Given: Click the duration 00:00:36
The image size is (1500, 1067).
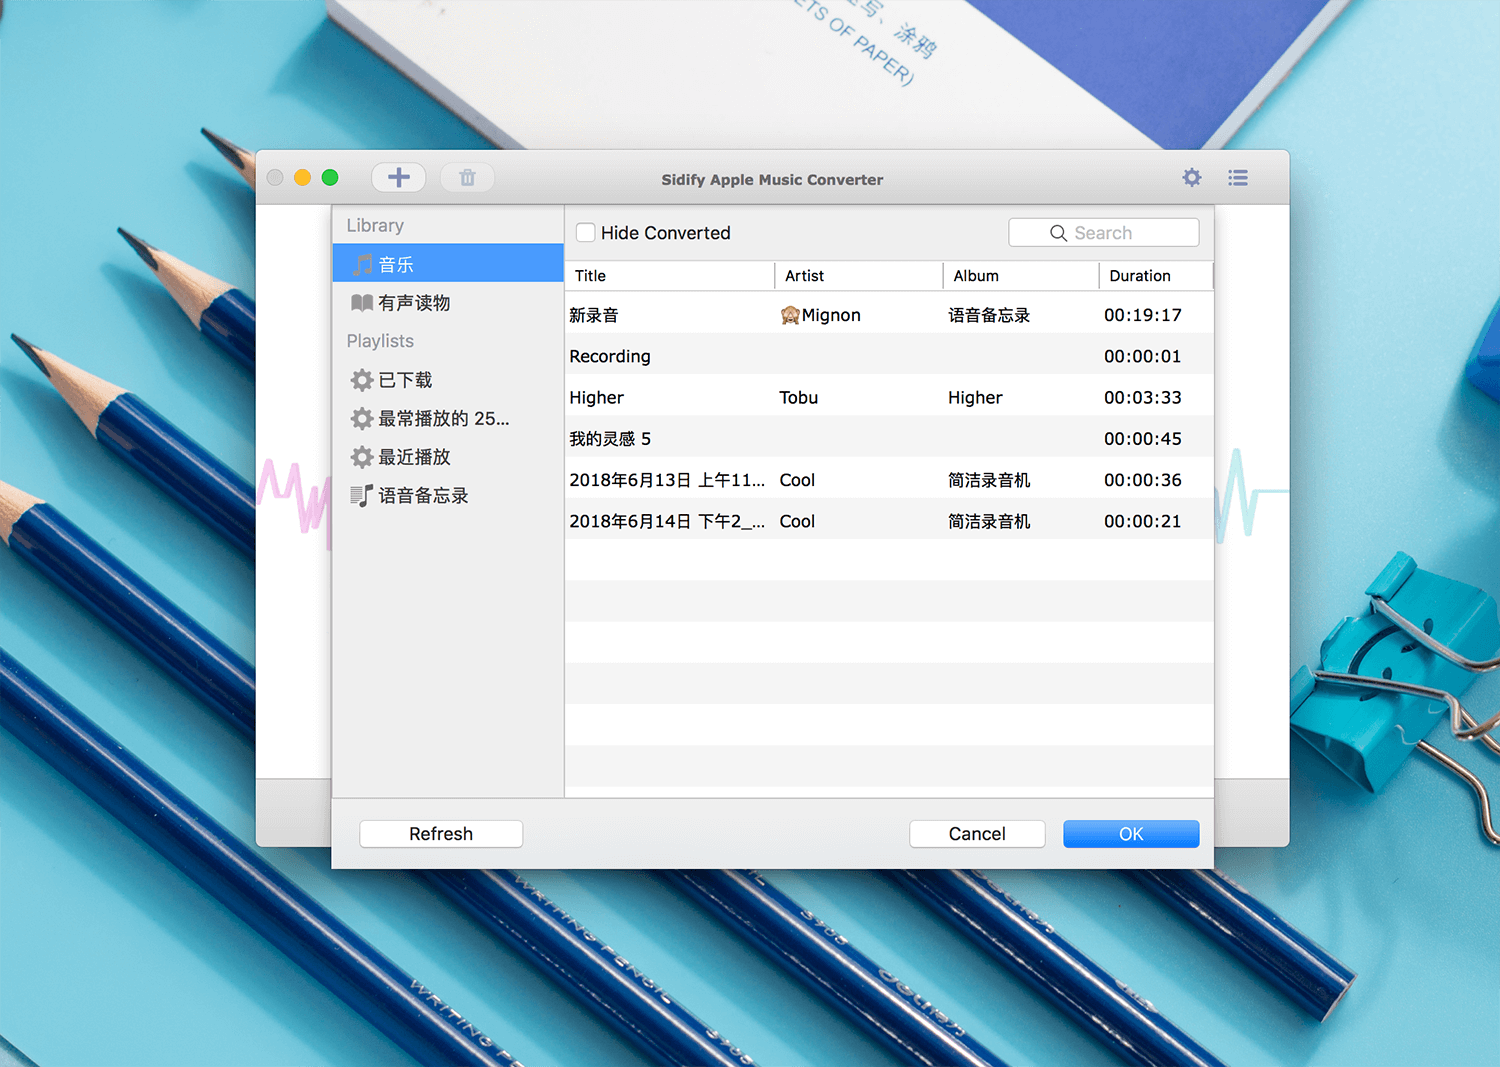Looking at the screenshot, I should [1143, 480].
